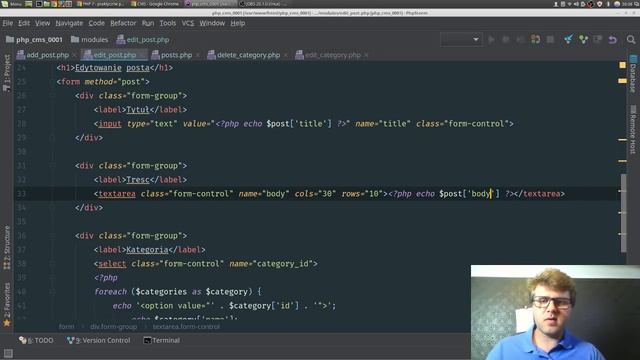Click modules folder in navigation bar
640x360 pixels.
tap(89, 40)
